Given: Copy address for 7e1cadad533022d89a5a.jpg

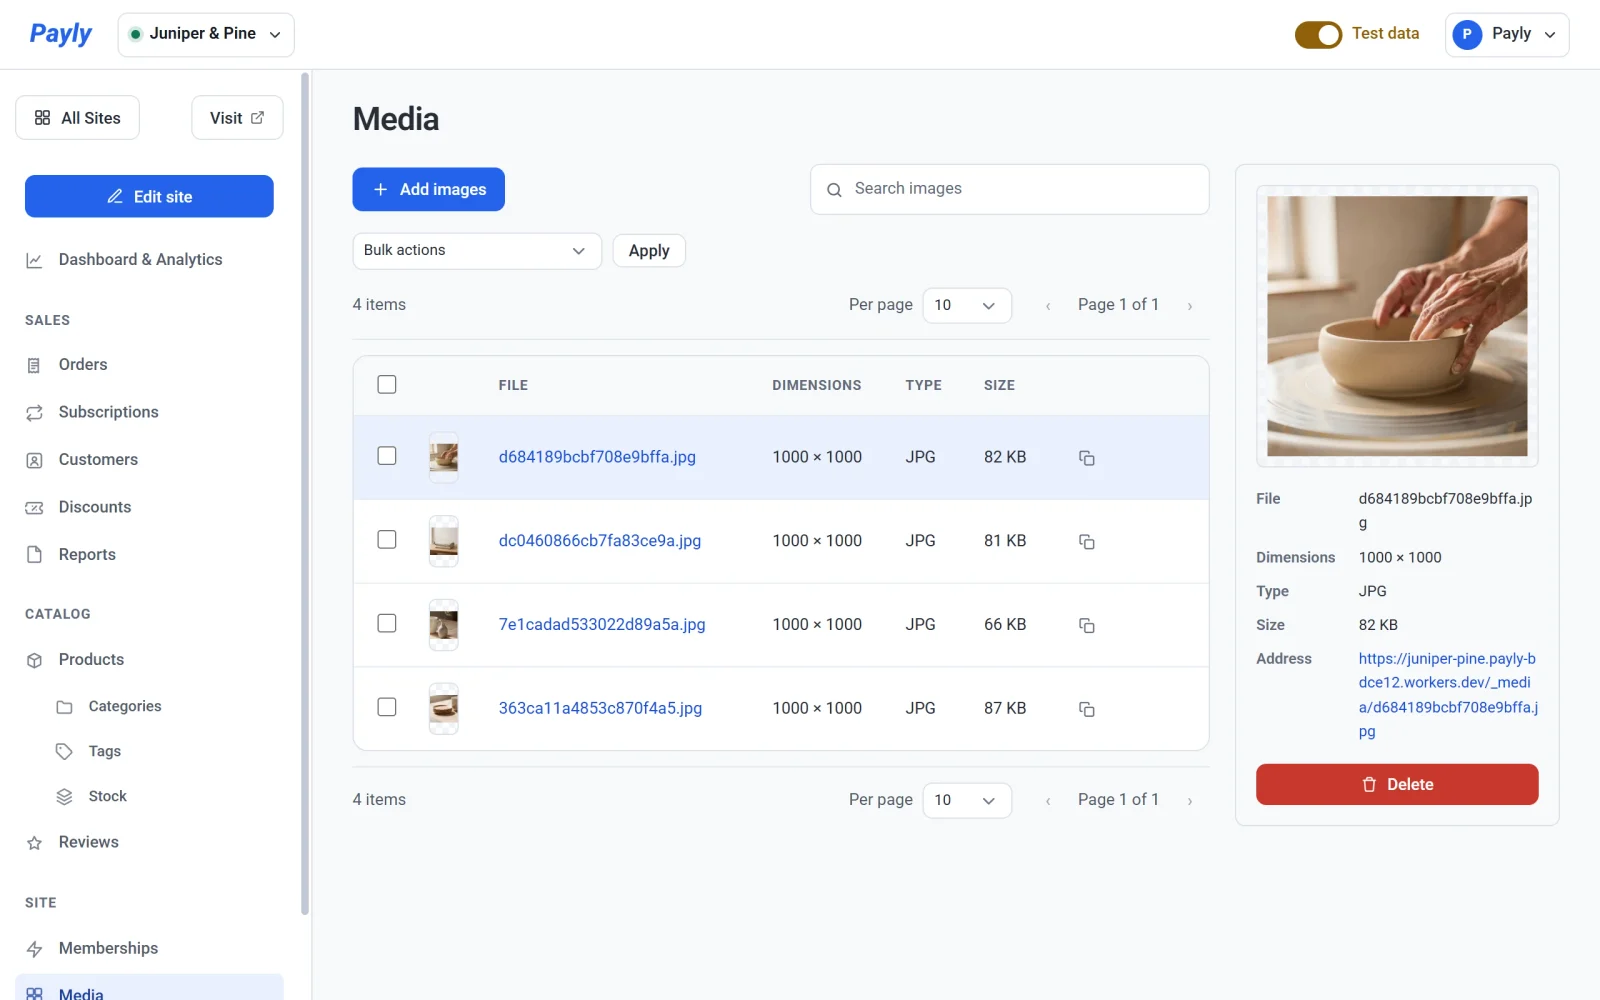Looking at the screenshot, I should (1086, 626).
